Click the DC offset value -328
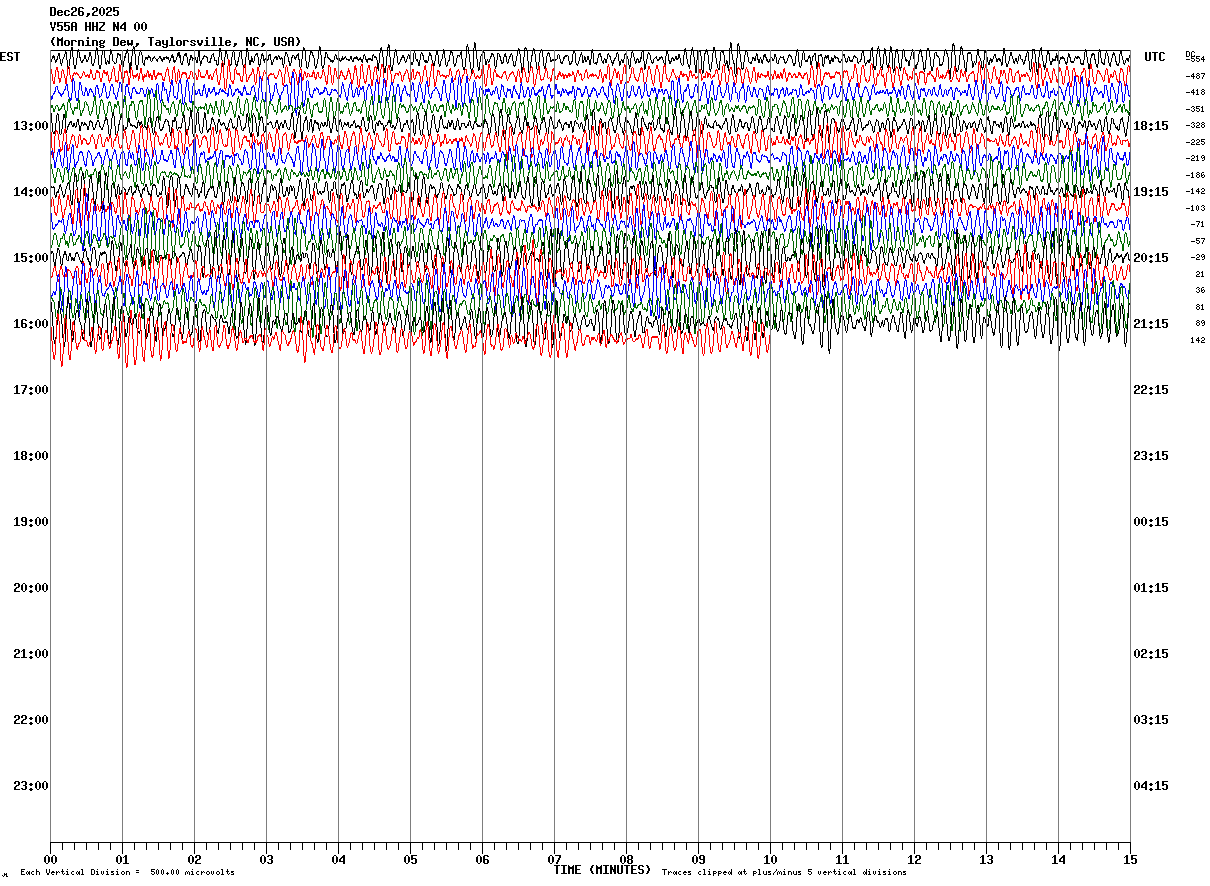The height and width of the screenshot is (886, 1210). tap(1195, 125)
